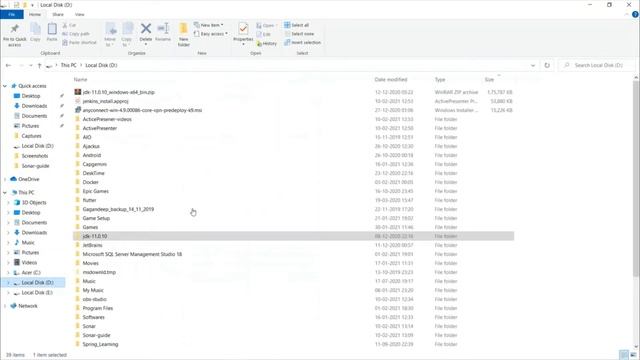Open Recent locations dropdown arrow
Screen dimensions: 640x360
pos(31,65)
